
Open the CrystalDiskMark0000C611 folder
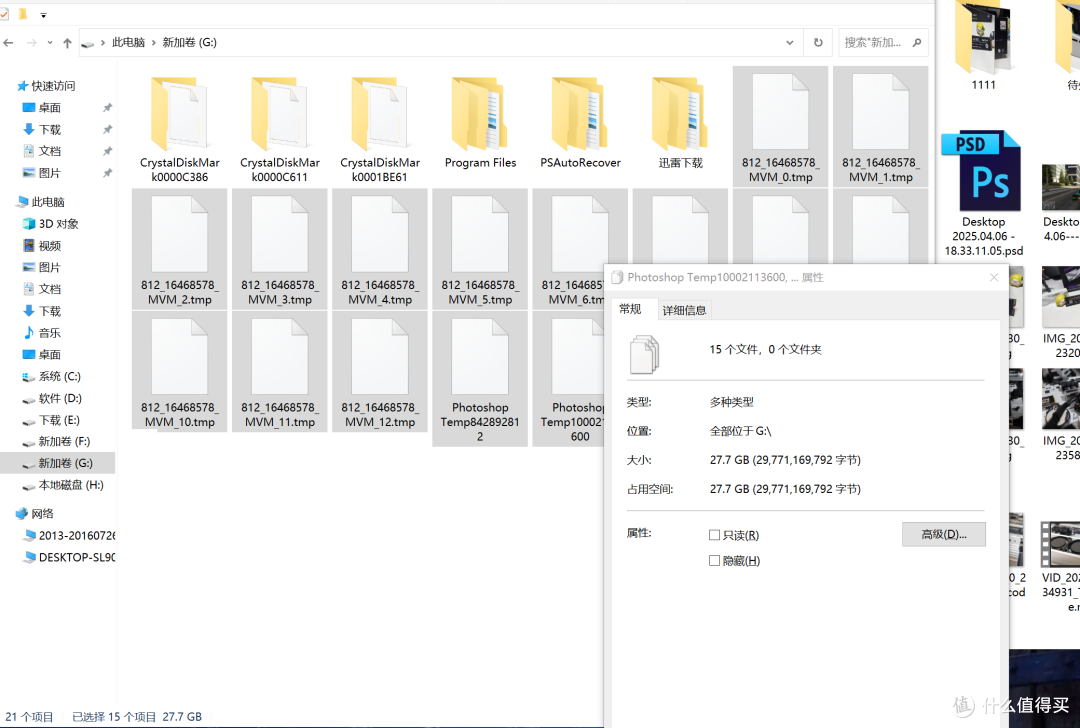[280, 128]
